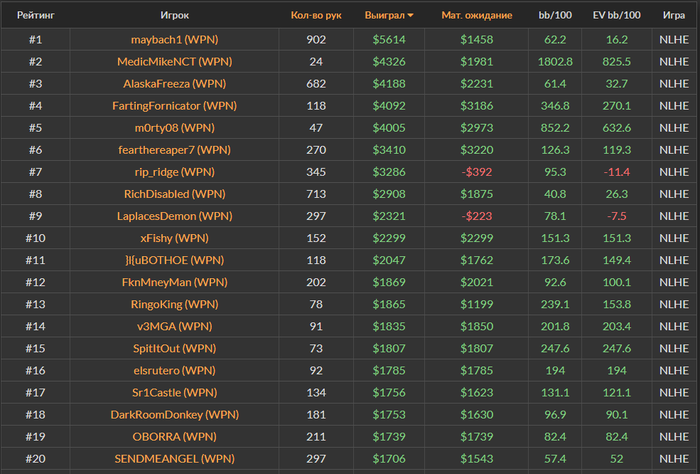The height and width of the screenshot is (474, 700).
Task: Select the -7.5 EV bb/100 value
Action: (617, 216)
